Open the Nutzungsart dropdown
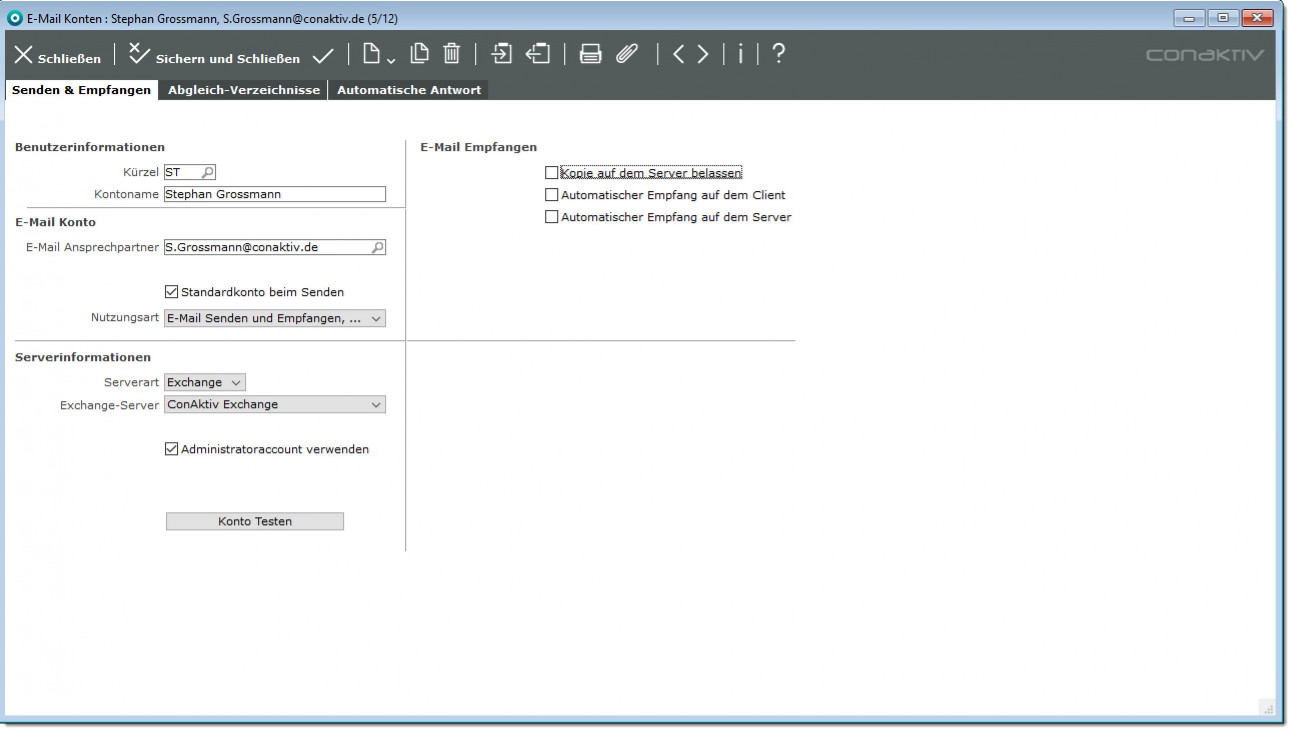Viewport: 1291px width, 731px height. (275, 318)
